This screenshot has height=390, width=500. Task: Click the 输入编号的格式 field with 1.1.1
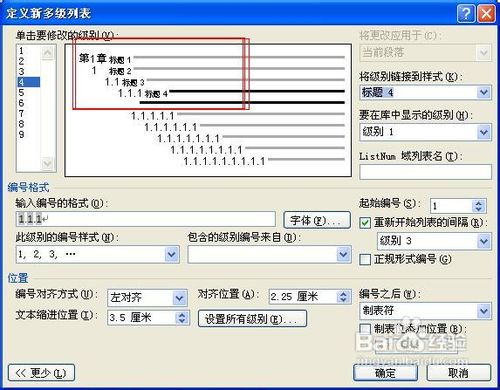click(x=145, y=219)
